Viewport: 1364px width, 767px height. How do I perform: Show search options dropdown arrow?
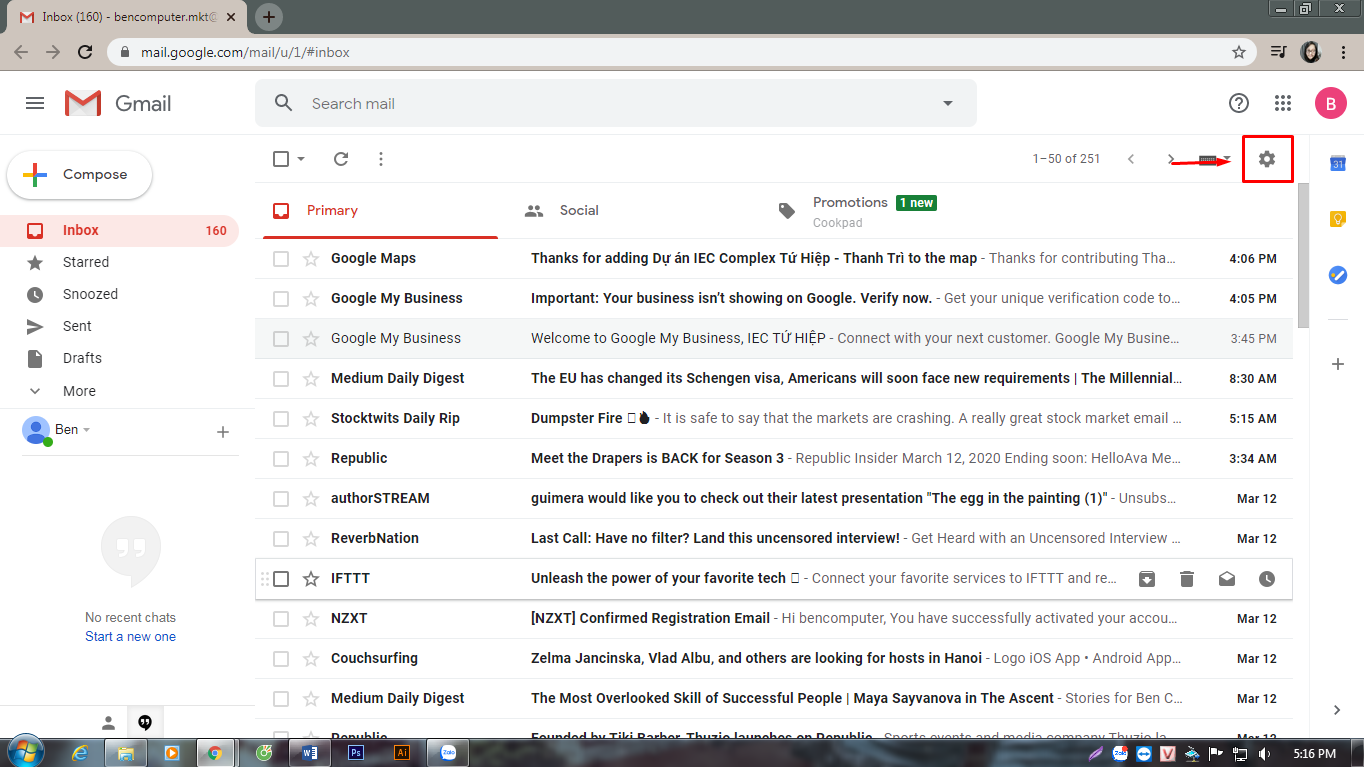click(948, 103)
